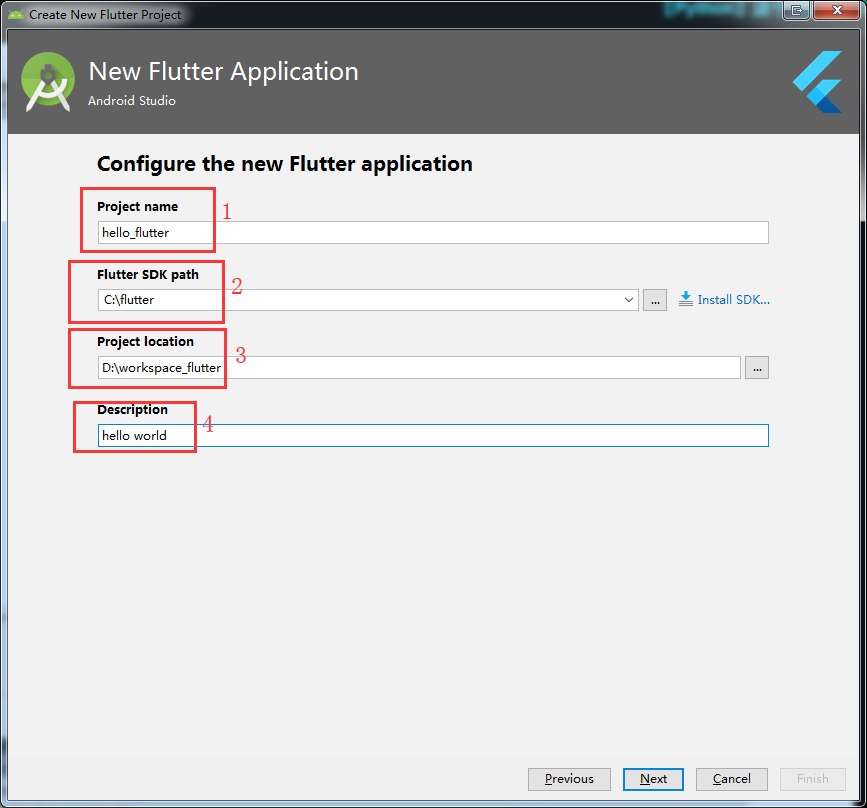Screen dimensions: 867x808
Task: Click the download icon beside Install SDK
Action: pyautogui.click(x=686, y=299)
